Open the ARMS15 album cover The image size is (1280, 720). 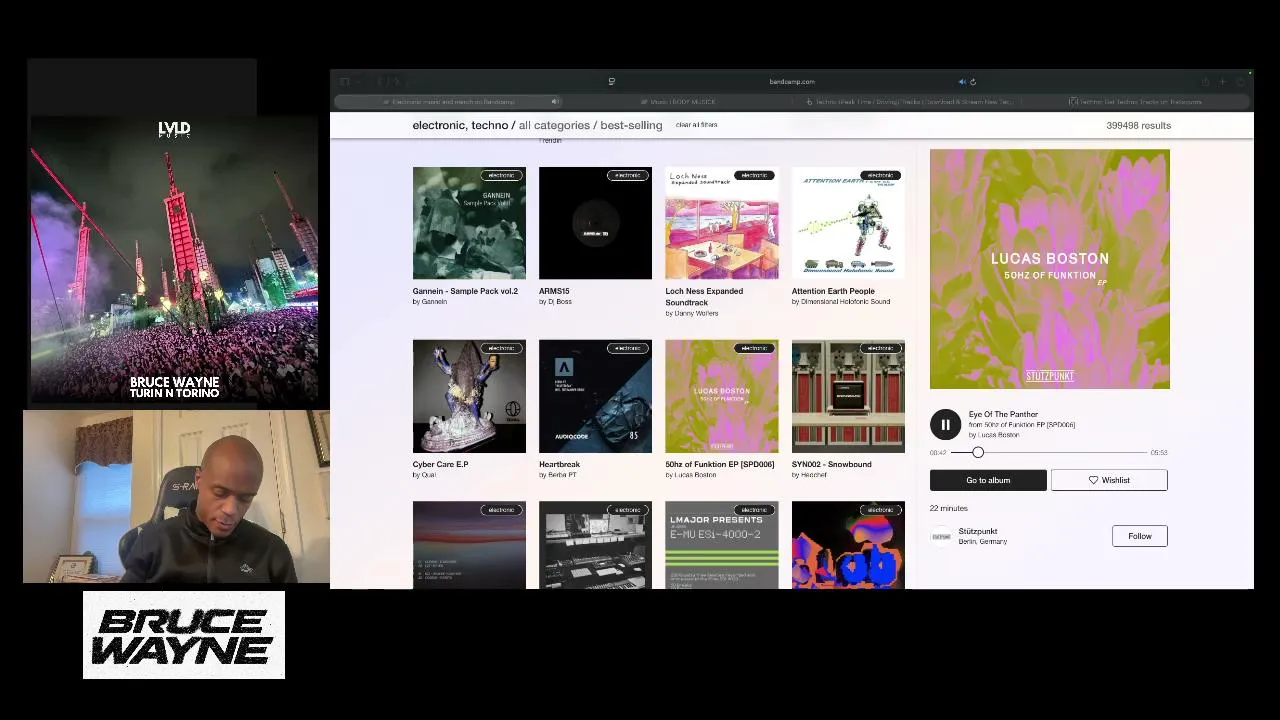[x=595, y=223]
